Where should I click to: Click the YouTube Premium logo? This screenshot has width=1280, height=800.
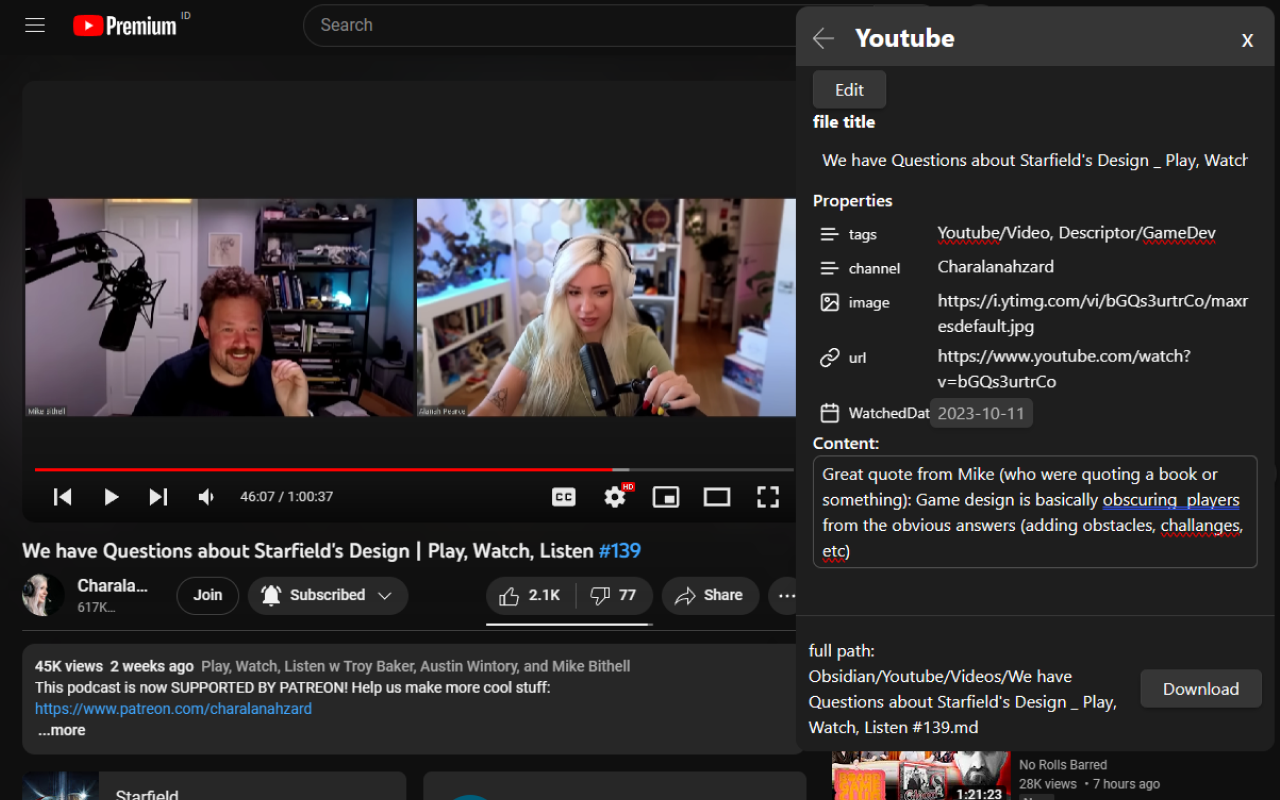click(x=125, y=26)
